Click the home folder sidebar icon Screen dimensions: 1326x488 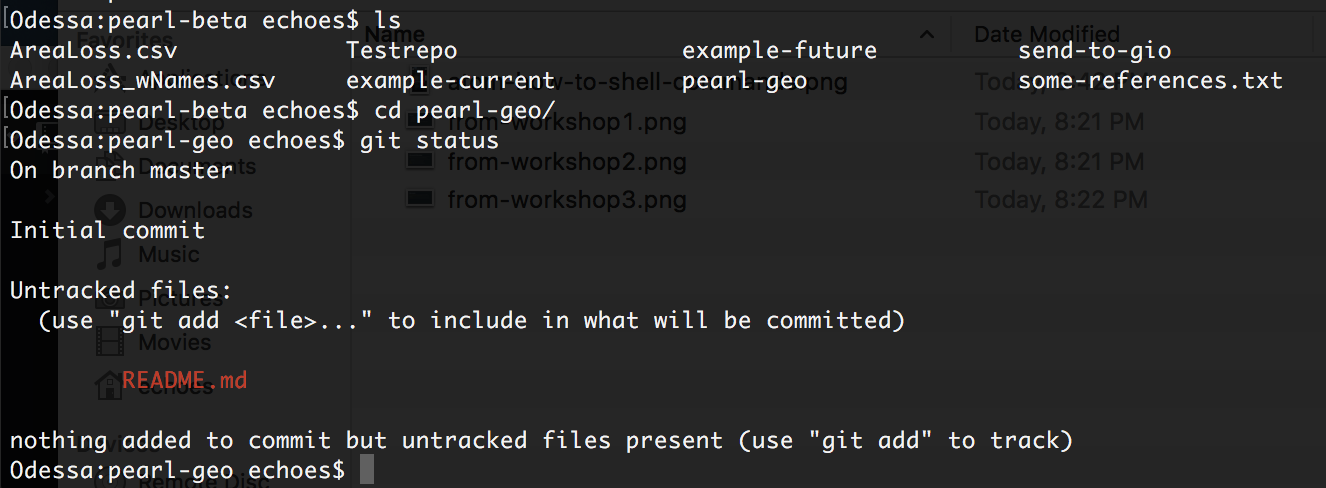pos(110,385)
